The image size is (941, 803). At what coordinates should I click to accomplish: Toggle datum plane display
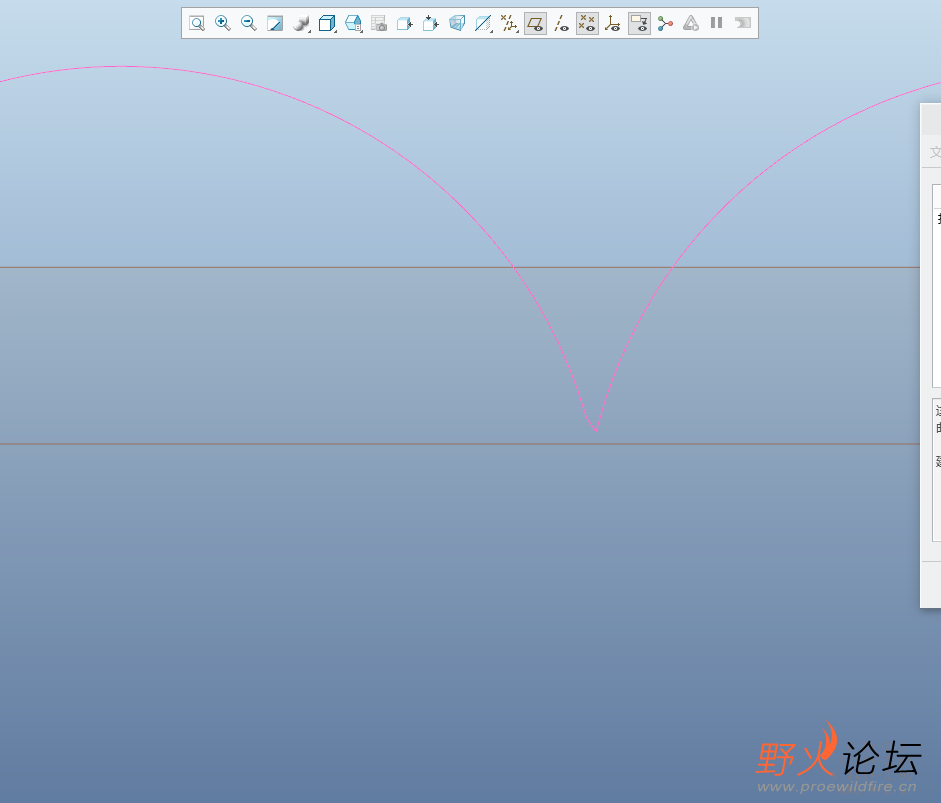click(x=535, y=23)
